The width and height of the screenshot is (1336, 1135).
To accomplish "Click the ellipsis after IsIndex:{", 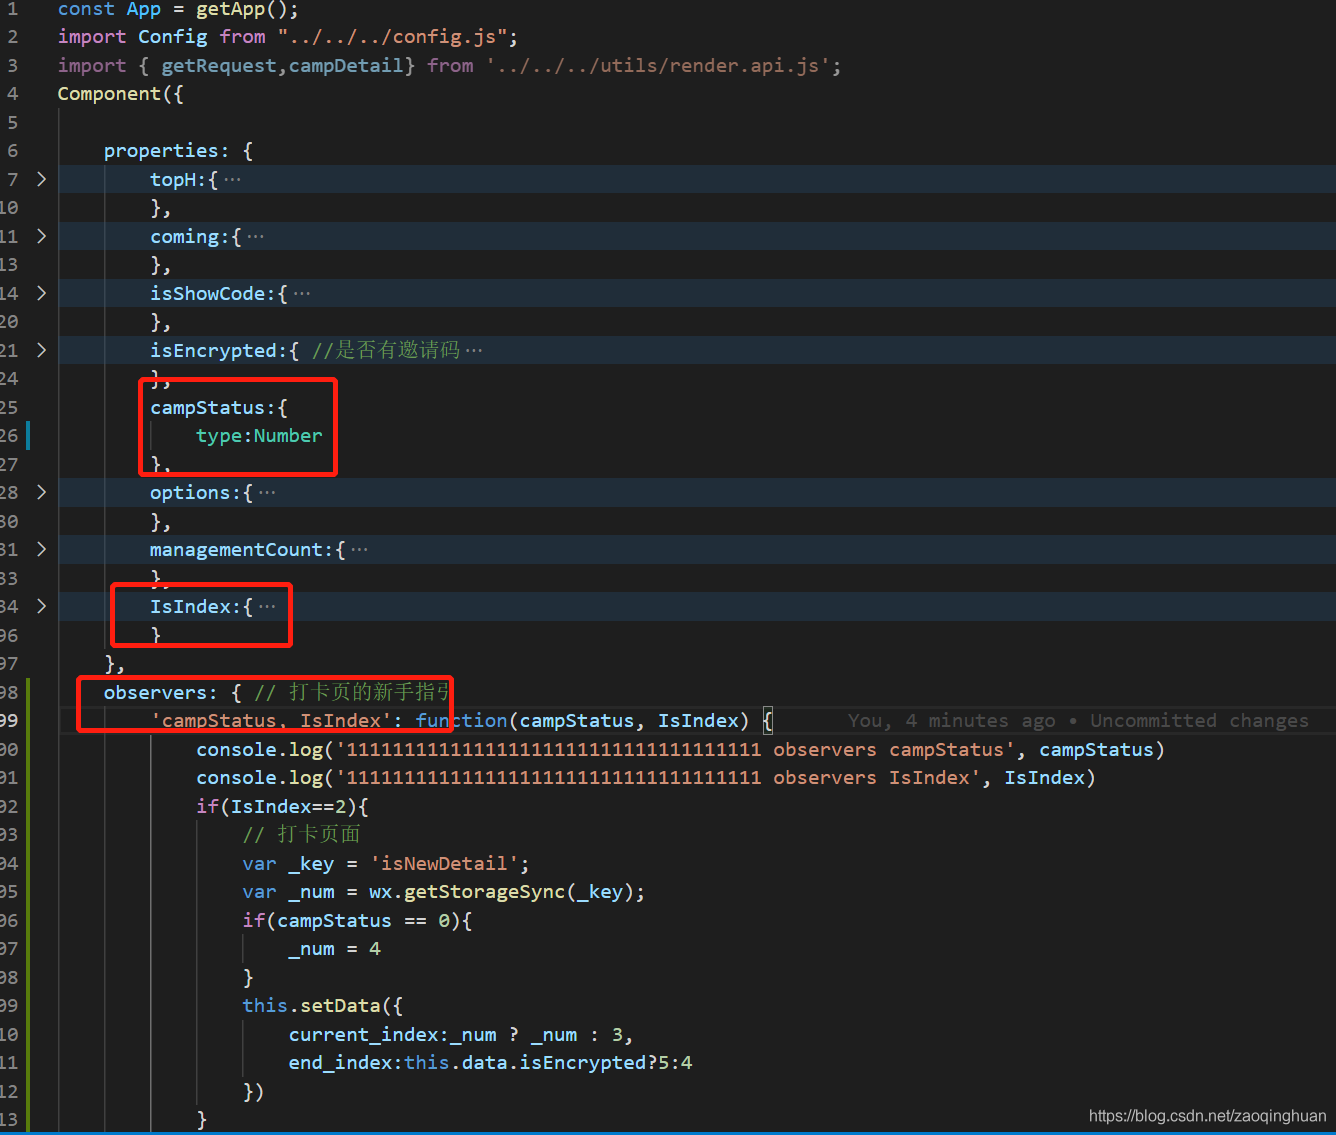I will [x=267, y=607].
